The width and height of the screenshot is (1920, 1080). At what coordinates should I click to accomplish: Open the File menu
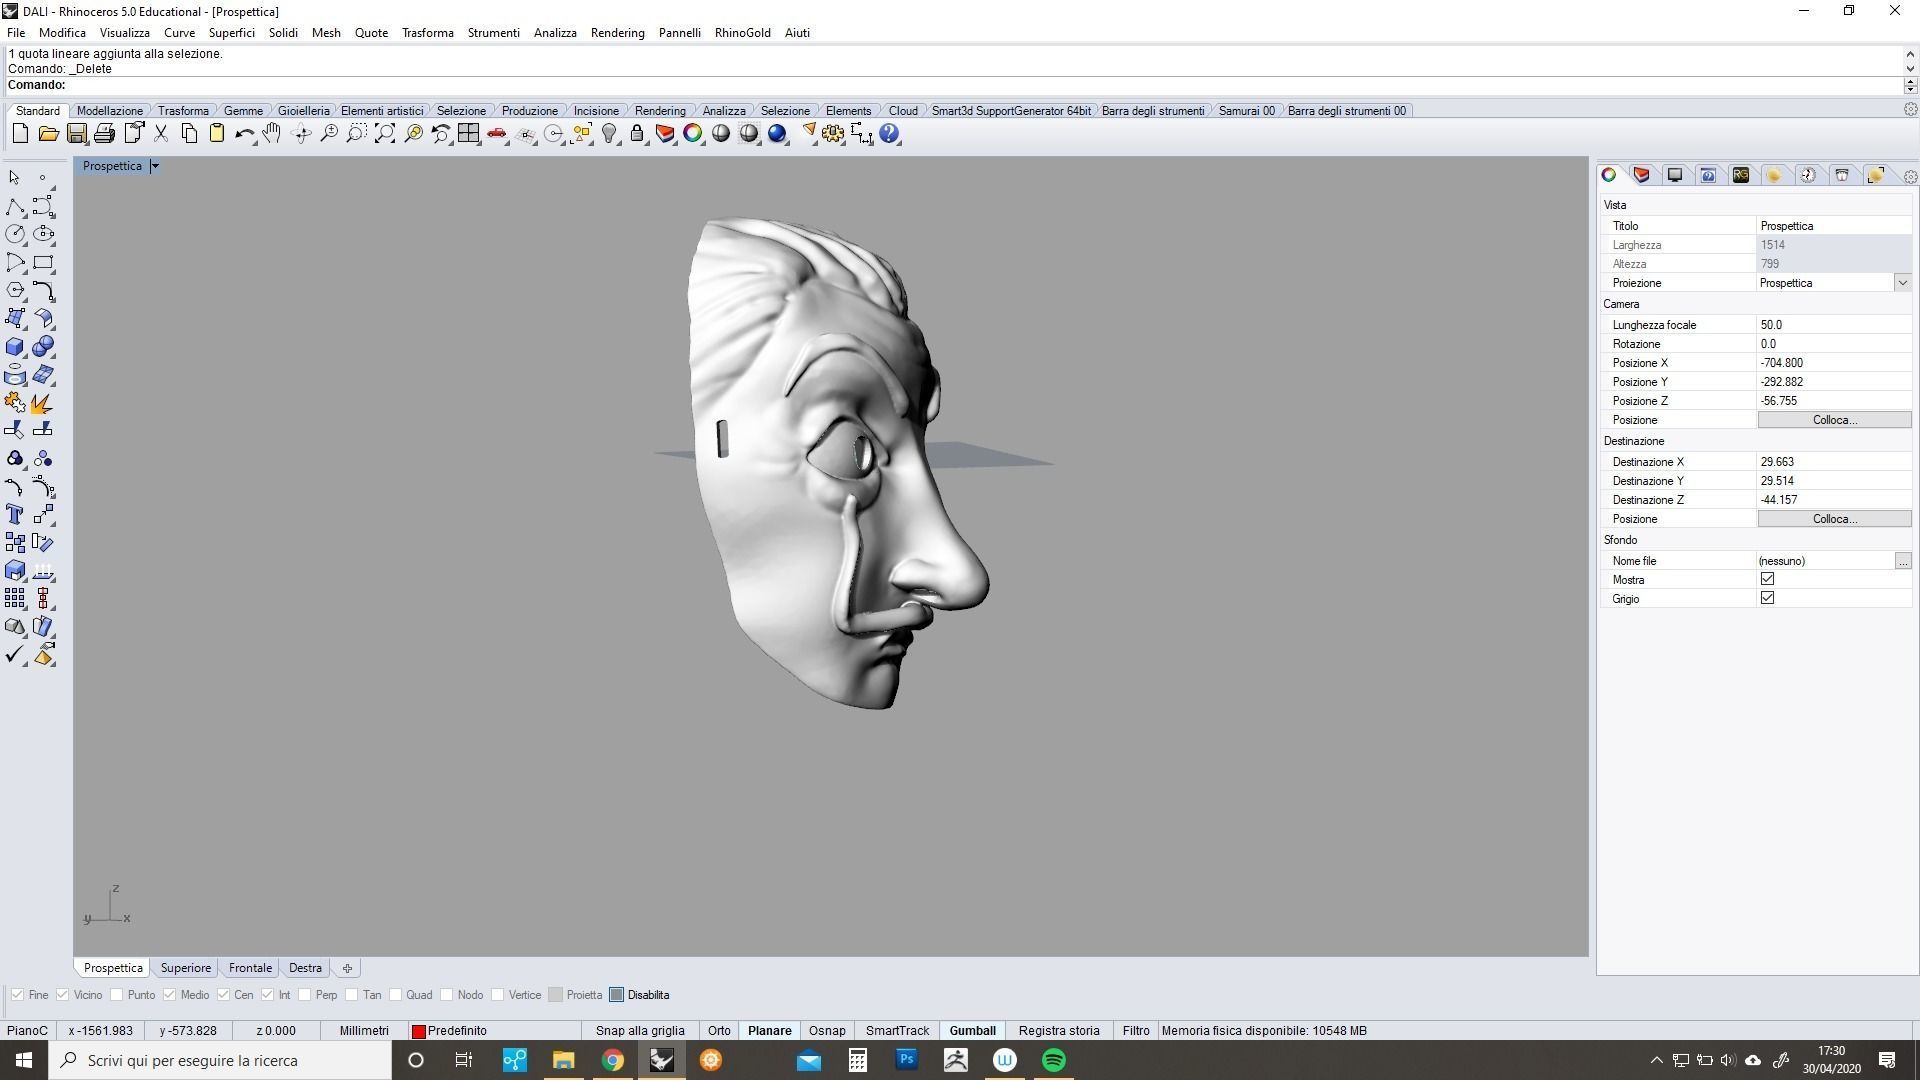tap(16, 33)
